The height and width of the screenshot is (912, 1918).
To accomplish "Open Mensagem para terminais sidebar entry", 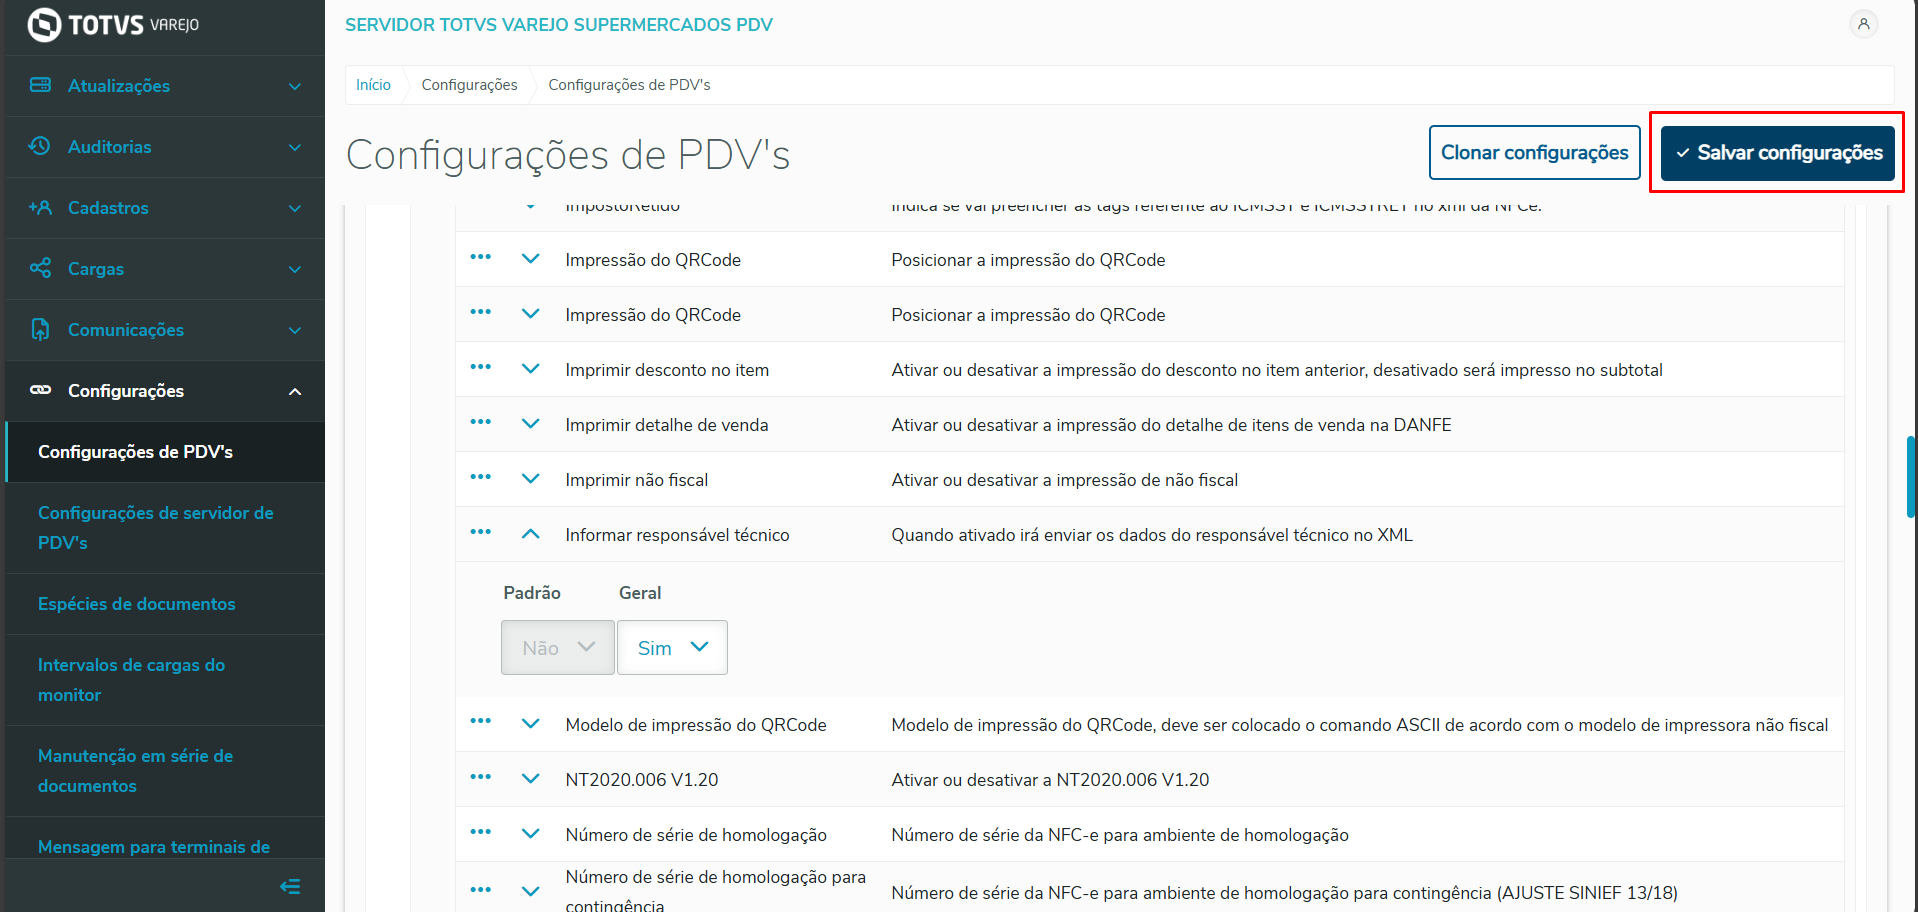I will [154, 847].
